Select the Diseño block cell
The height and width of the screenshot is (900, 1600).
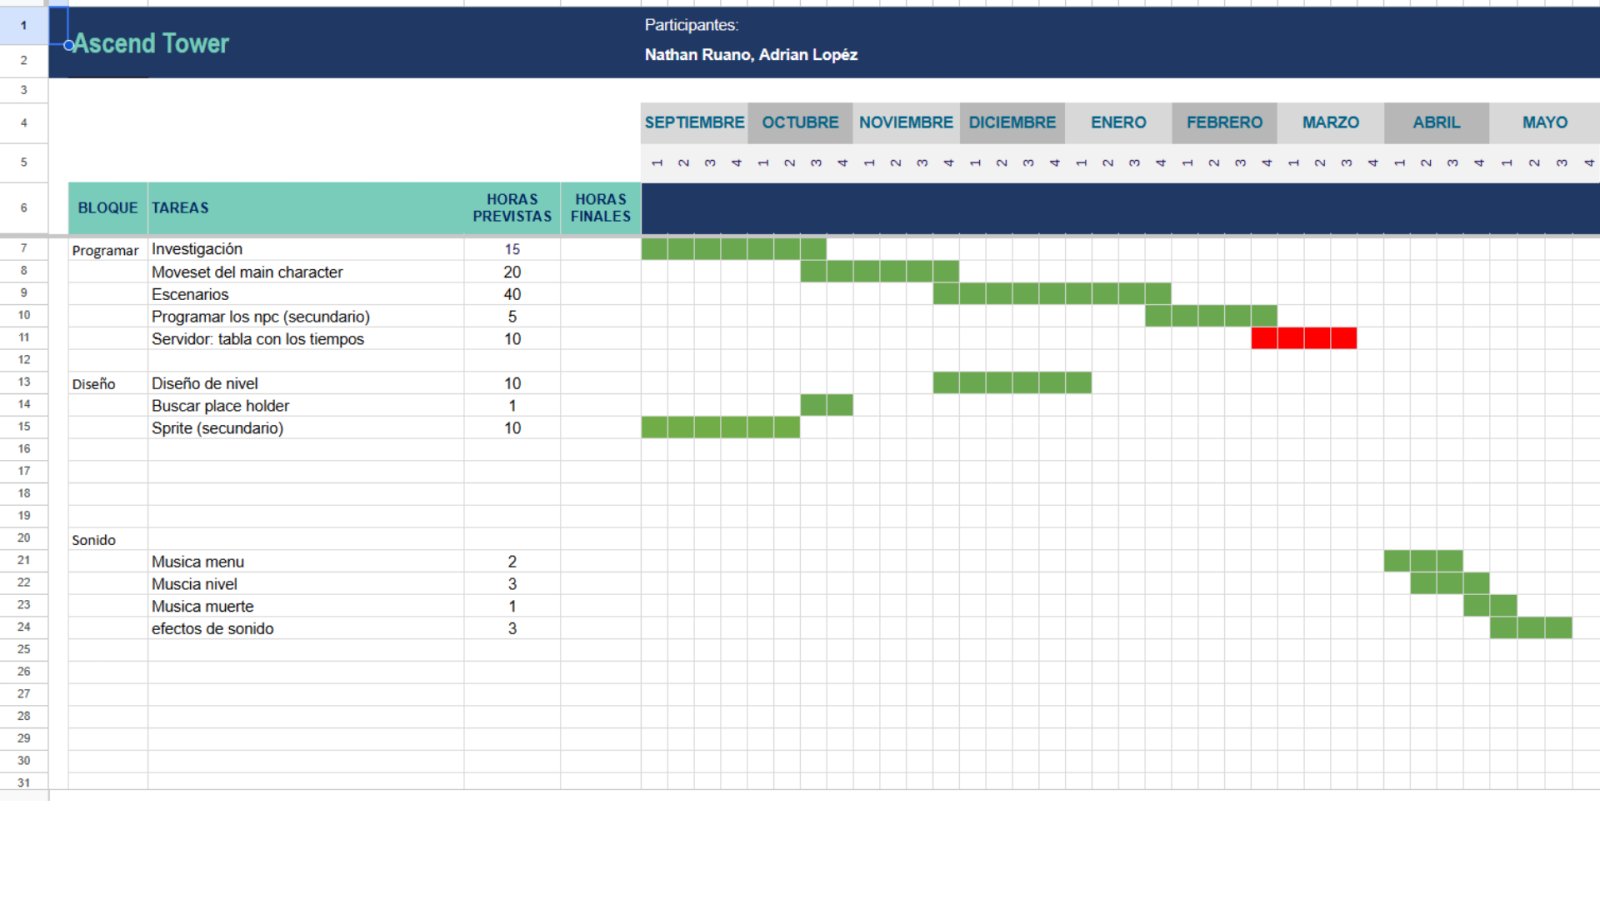pyautogui.click(x=108, y=383)
